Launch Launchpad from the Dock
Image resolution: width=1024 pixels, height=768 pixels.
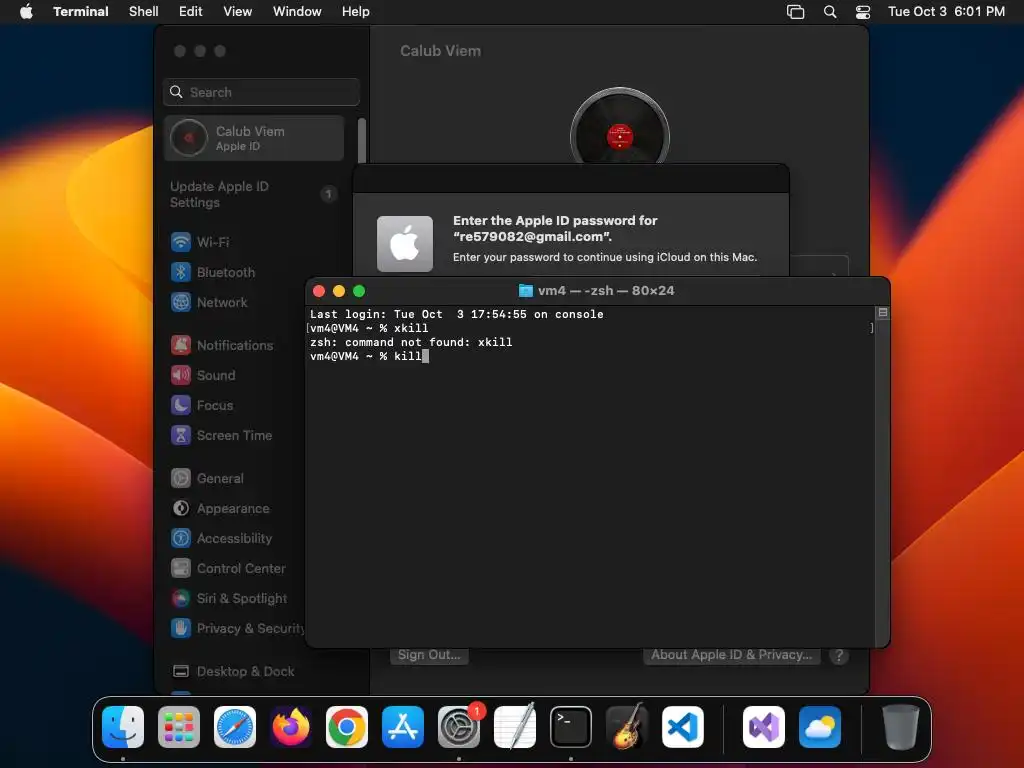pyautogui.click(x=179, y=727)
